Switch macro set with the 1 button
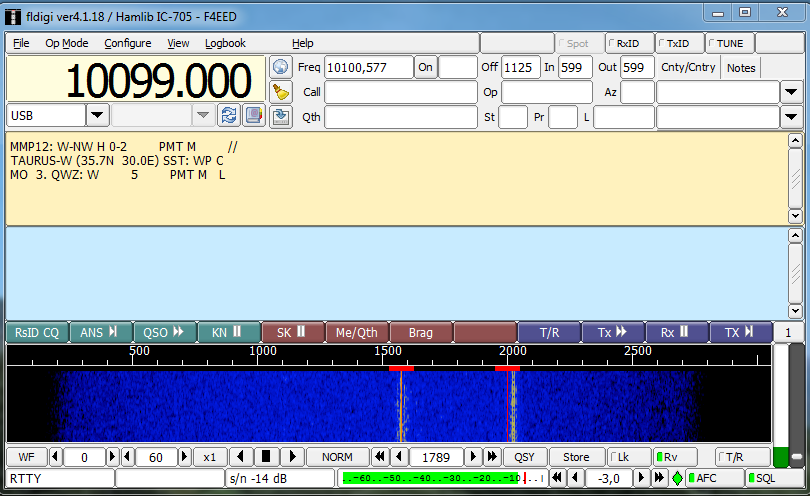 pos(788,333)
